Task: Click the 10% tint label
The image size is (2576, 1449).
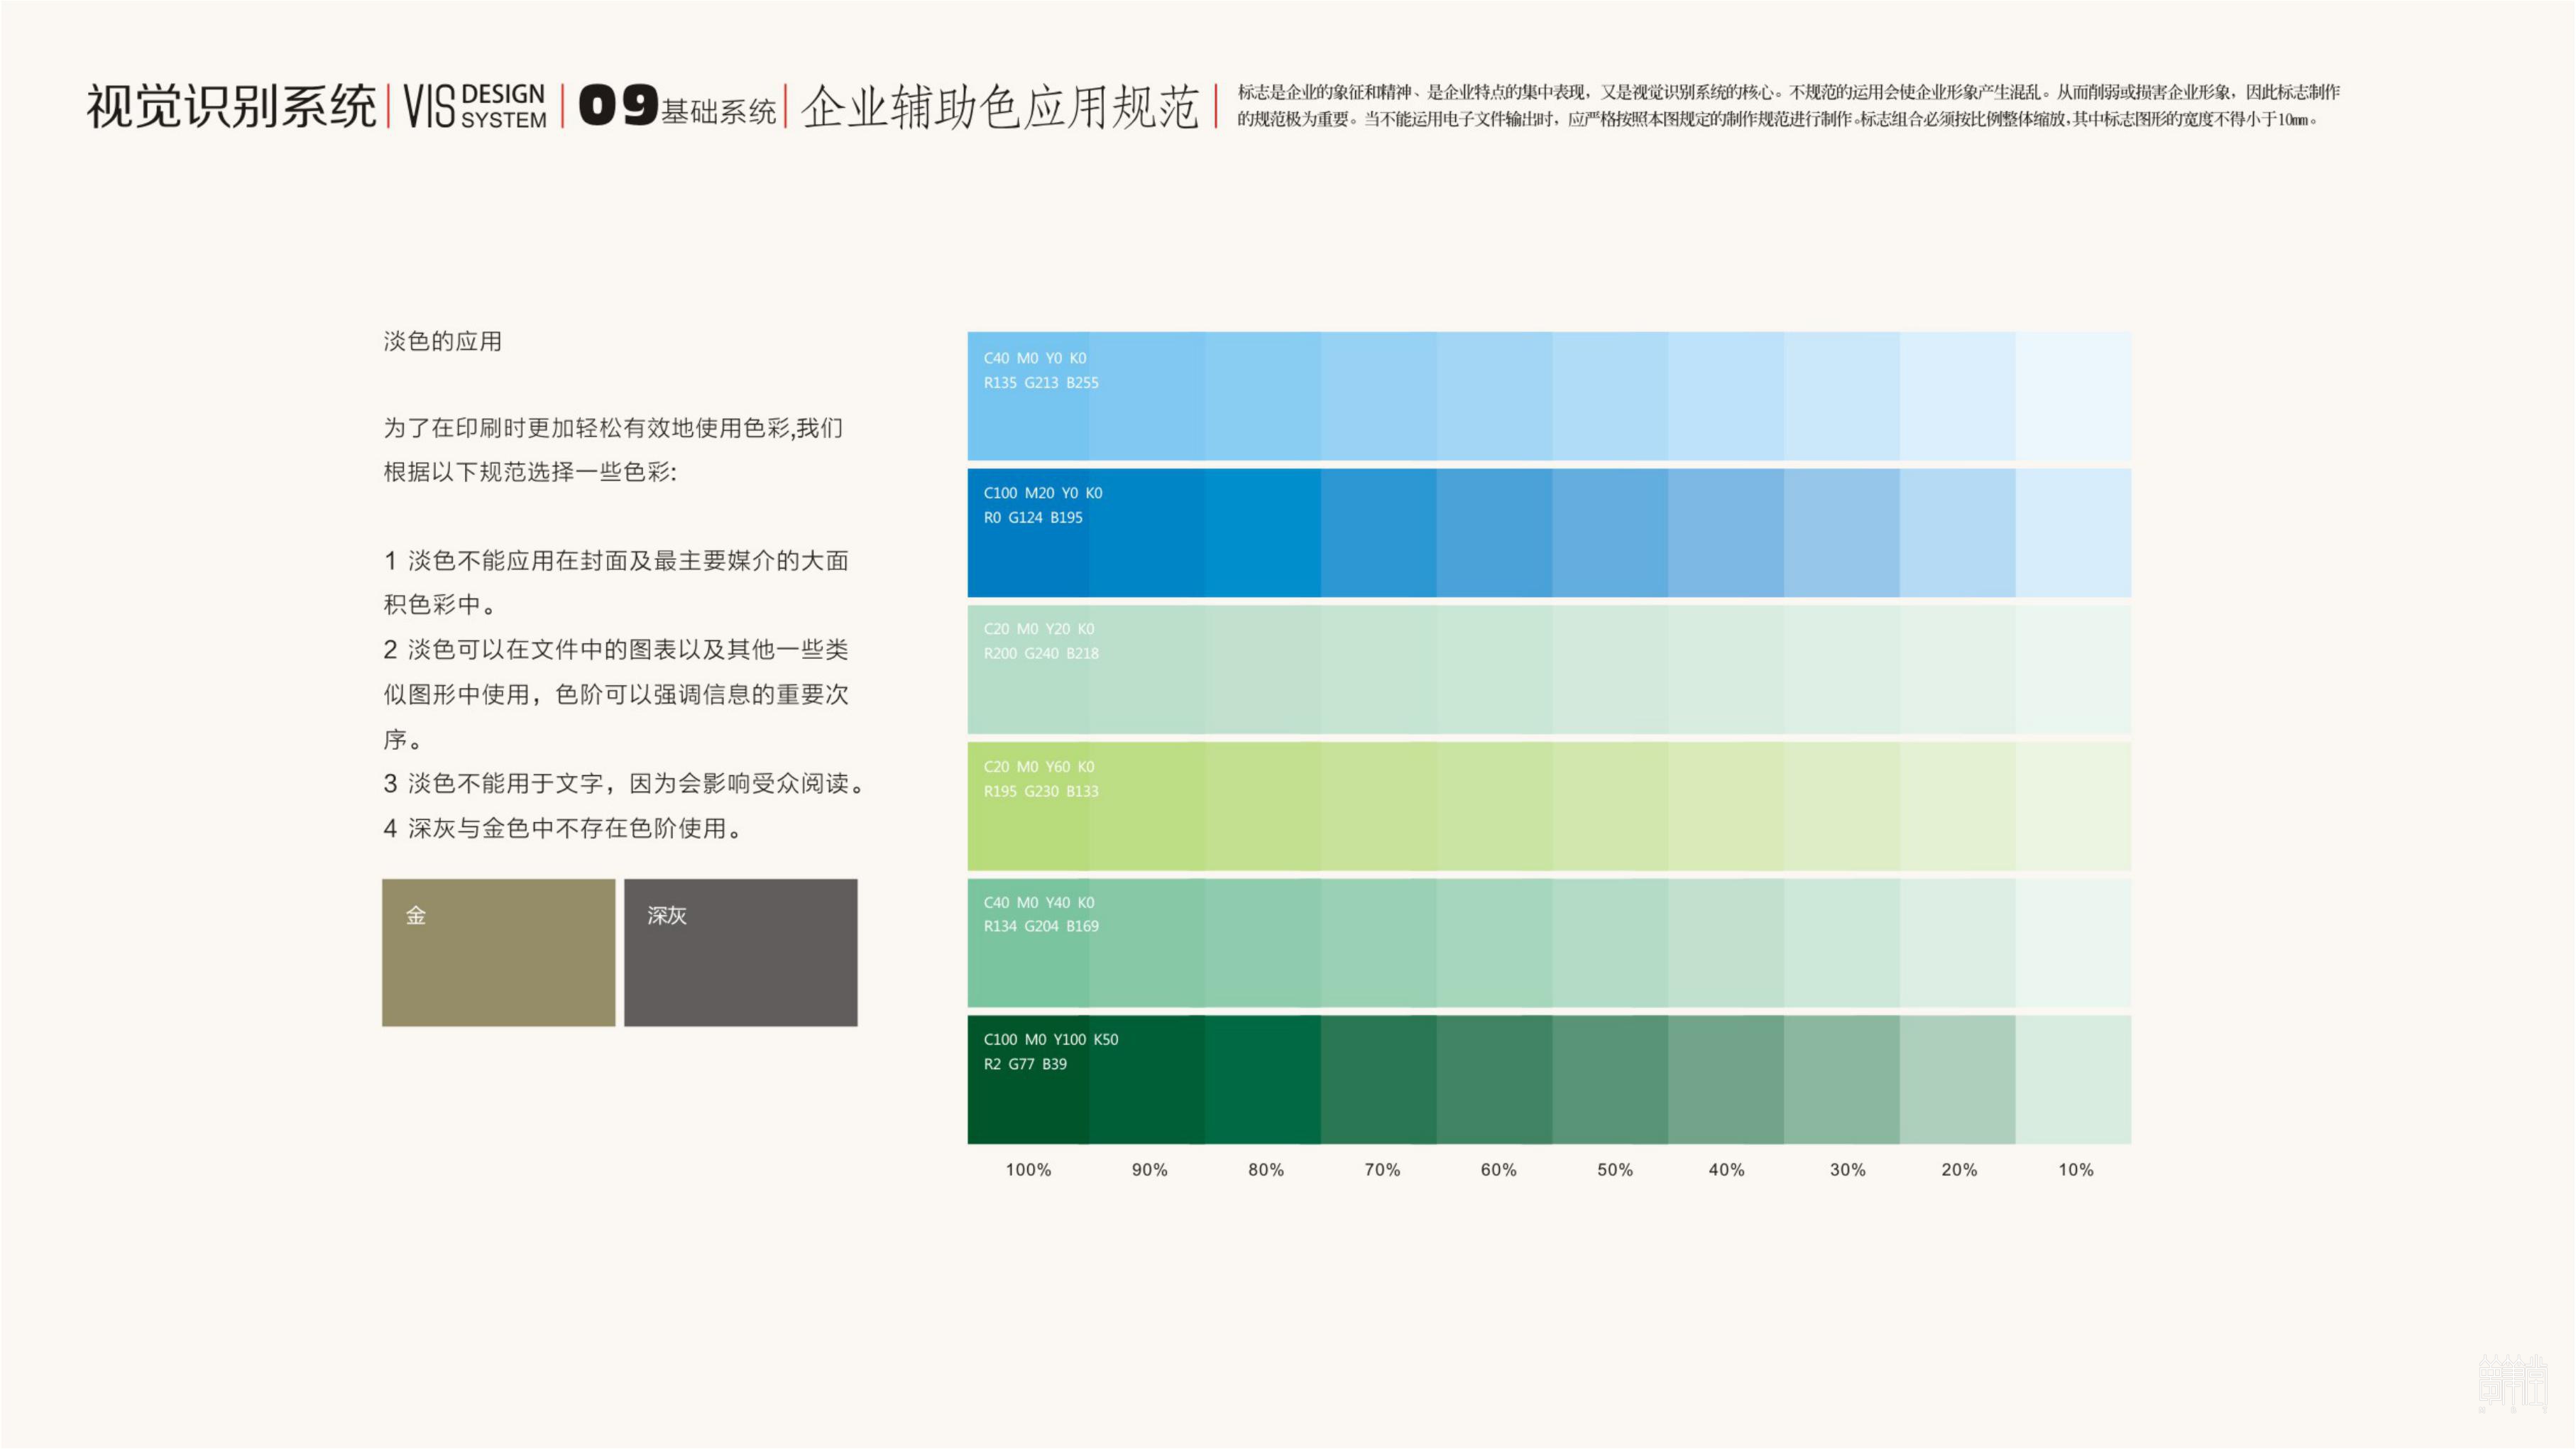Action: tap(2075, 1170)
